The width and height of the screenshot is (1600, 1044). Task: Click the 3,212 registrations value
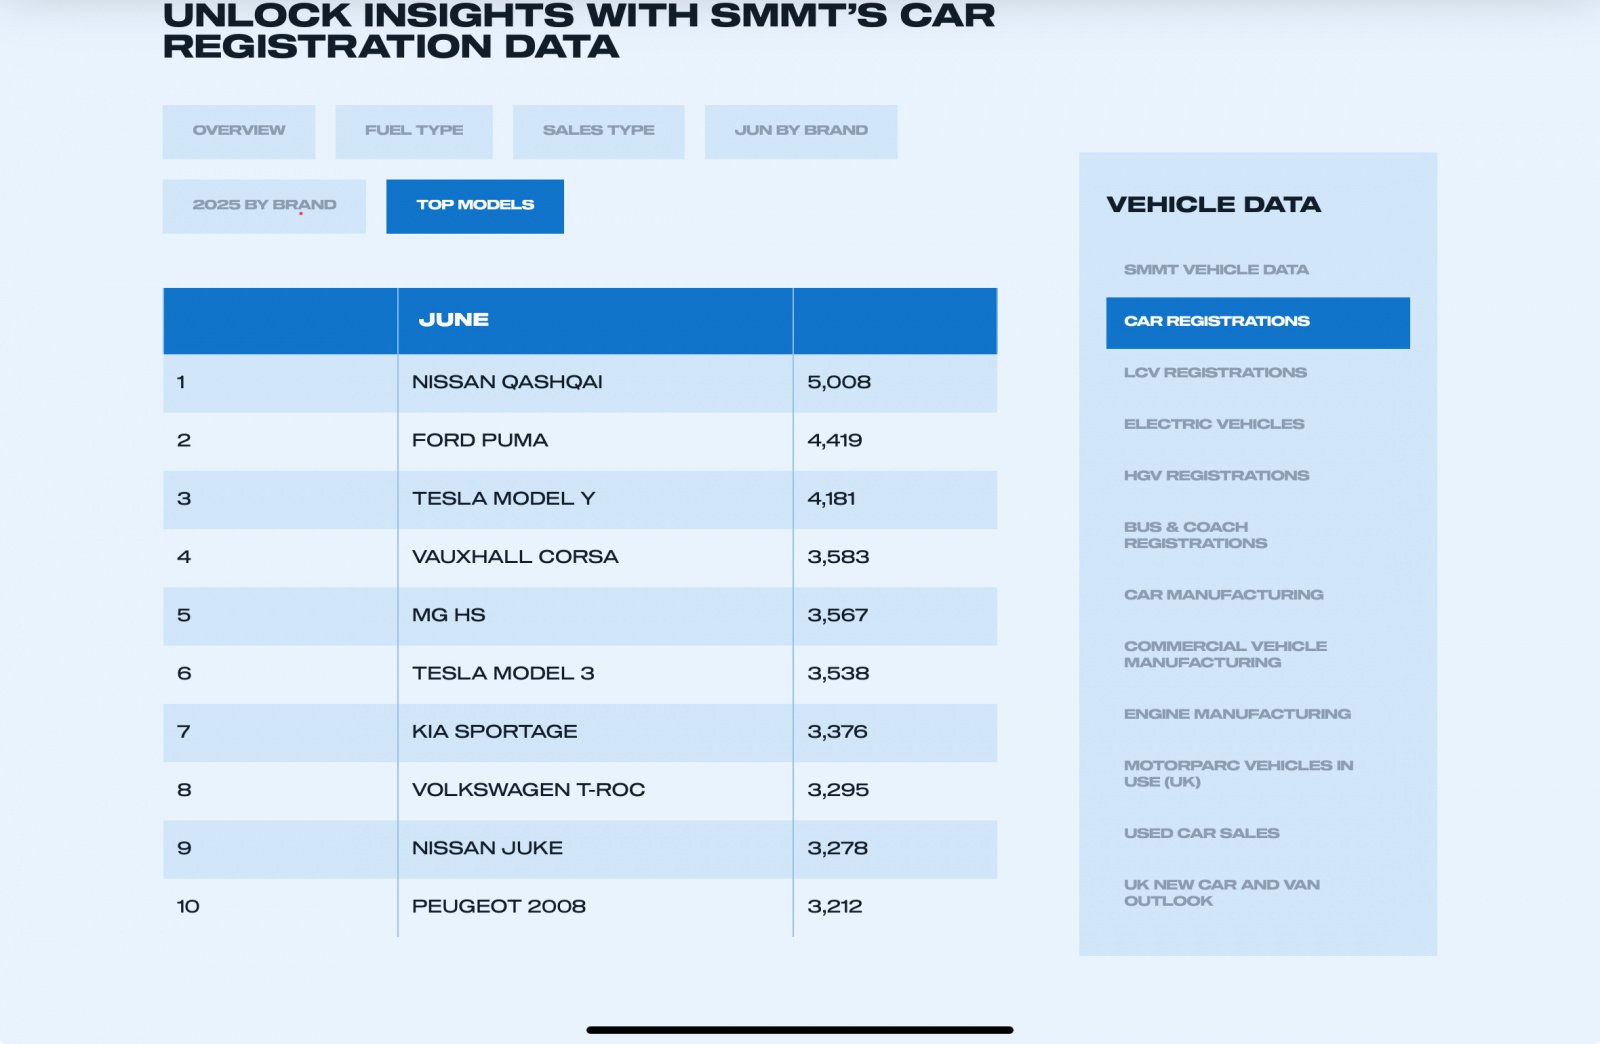click(x=835, y=907)
